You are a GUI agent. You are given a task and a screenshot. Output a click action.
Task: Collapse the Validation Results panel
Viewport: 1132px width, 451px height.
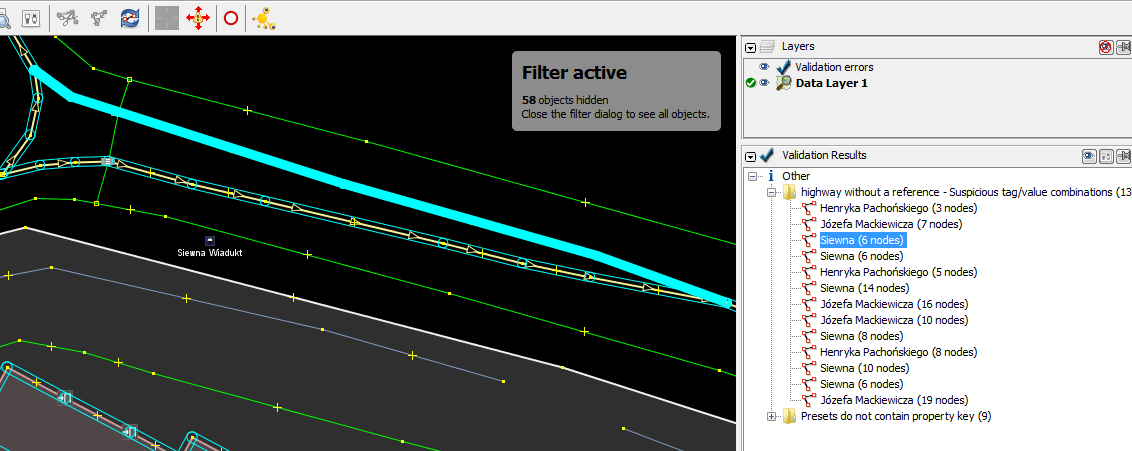[x=751, y=156]
